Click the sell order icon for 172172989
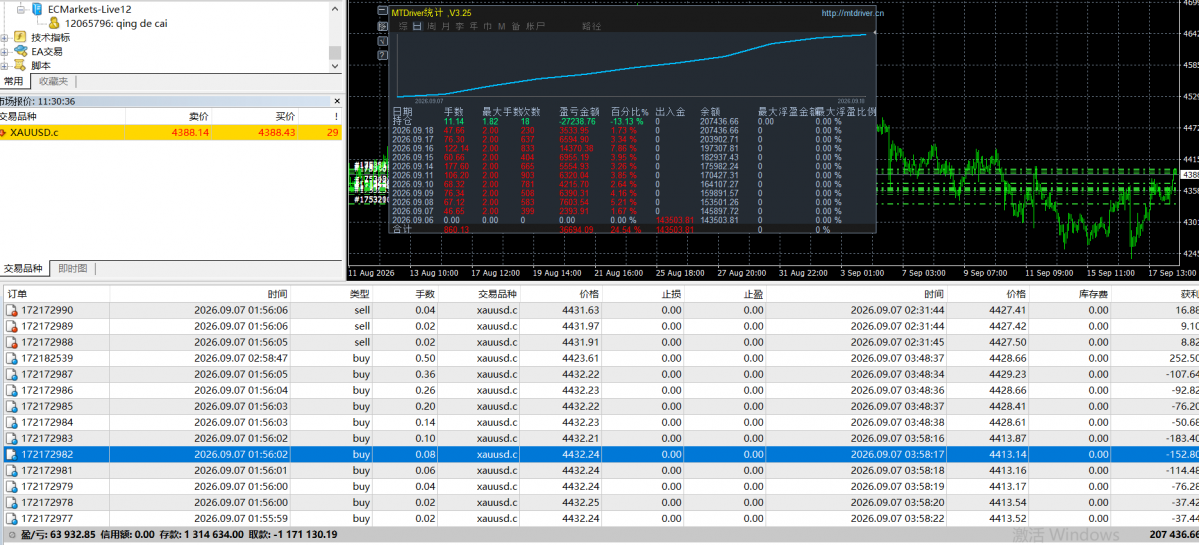The height and width of the screenshot is (545, 1199). coord(11,326)
